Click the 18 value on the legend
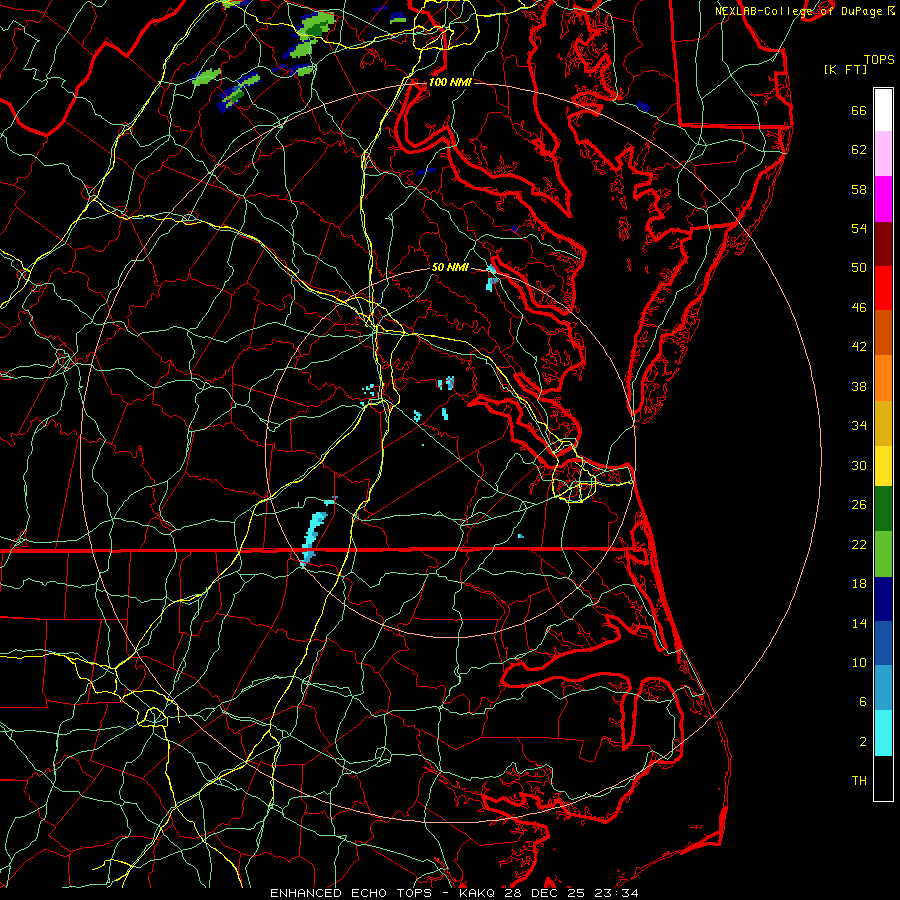 point(859,584)
